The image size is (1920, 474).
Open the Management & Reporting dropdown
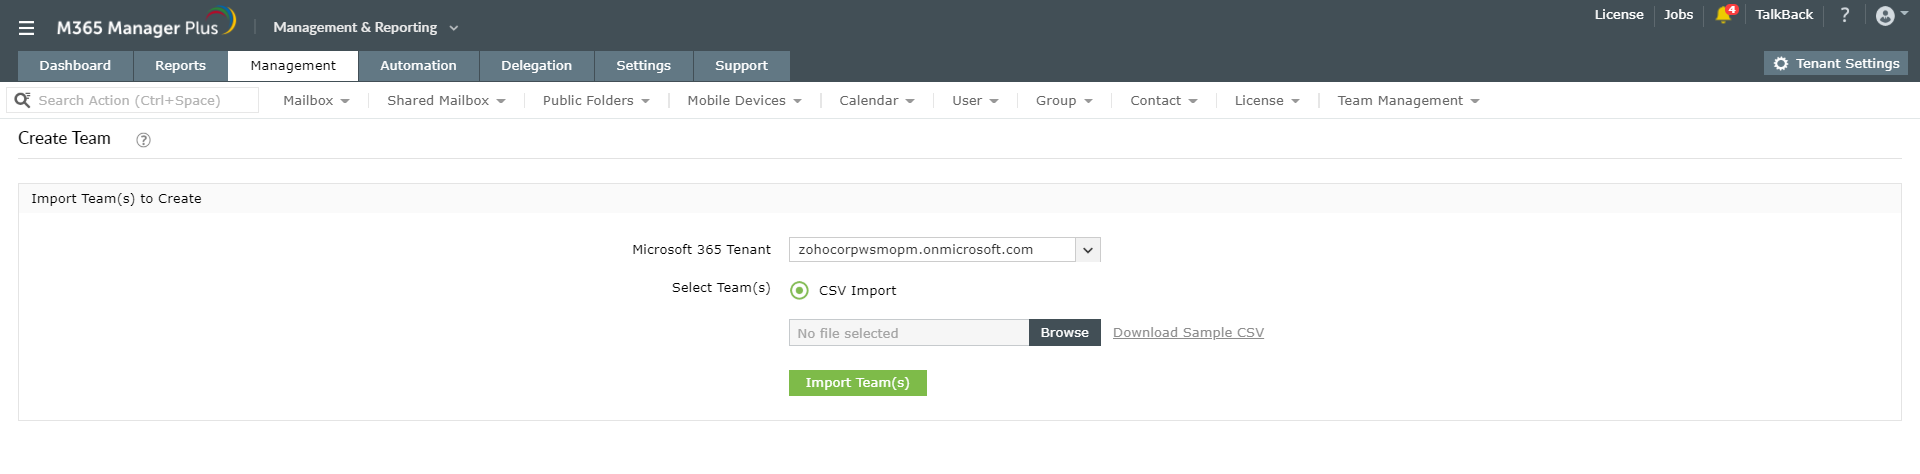click(365, 28)
